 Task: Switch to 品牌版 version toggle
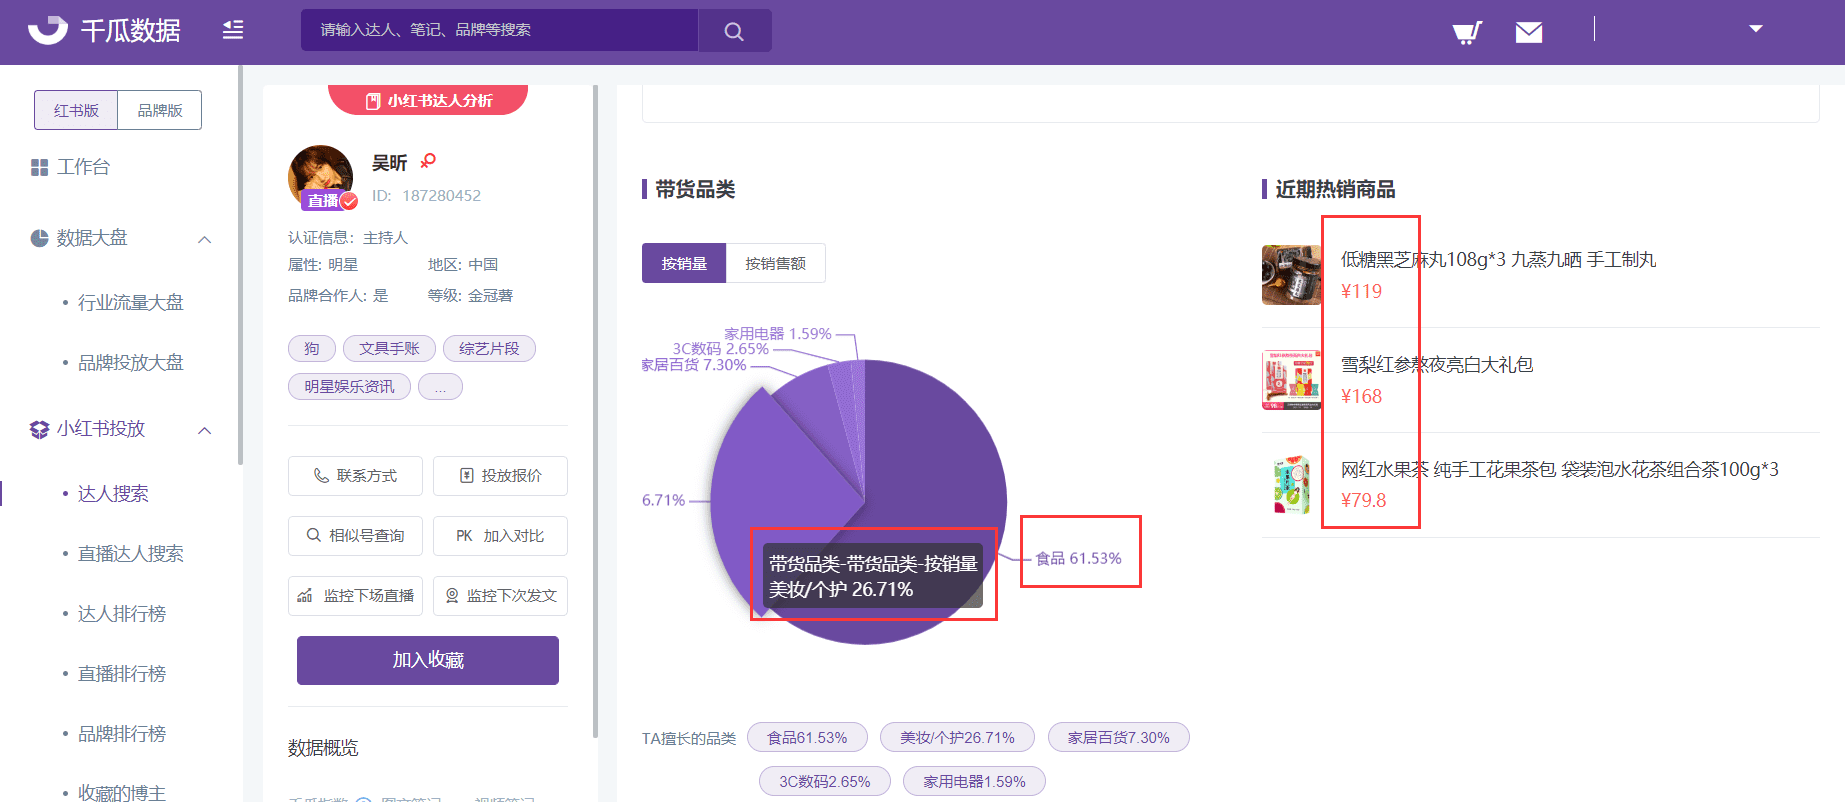[160, 110]
